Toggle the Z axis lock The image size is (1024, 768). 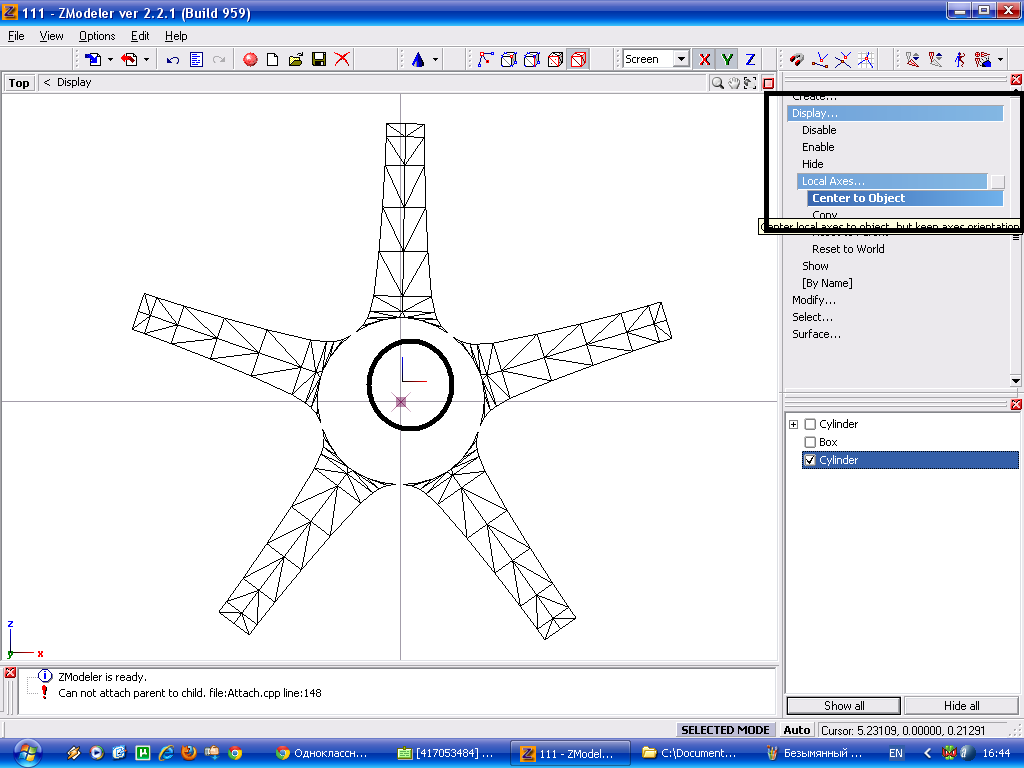[x=750, y=60]
